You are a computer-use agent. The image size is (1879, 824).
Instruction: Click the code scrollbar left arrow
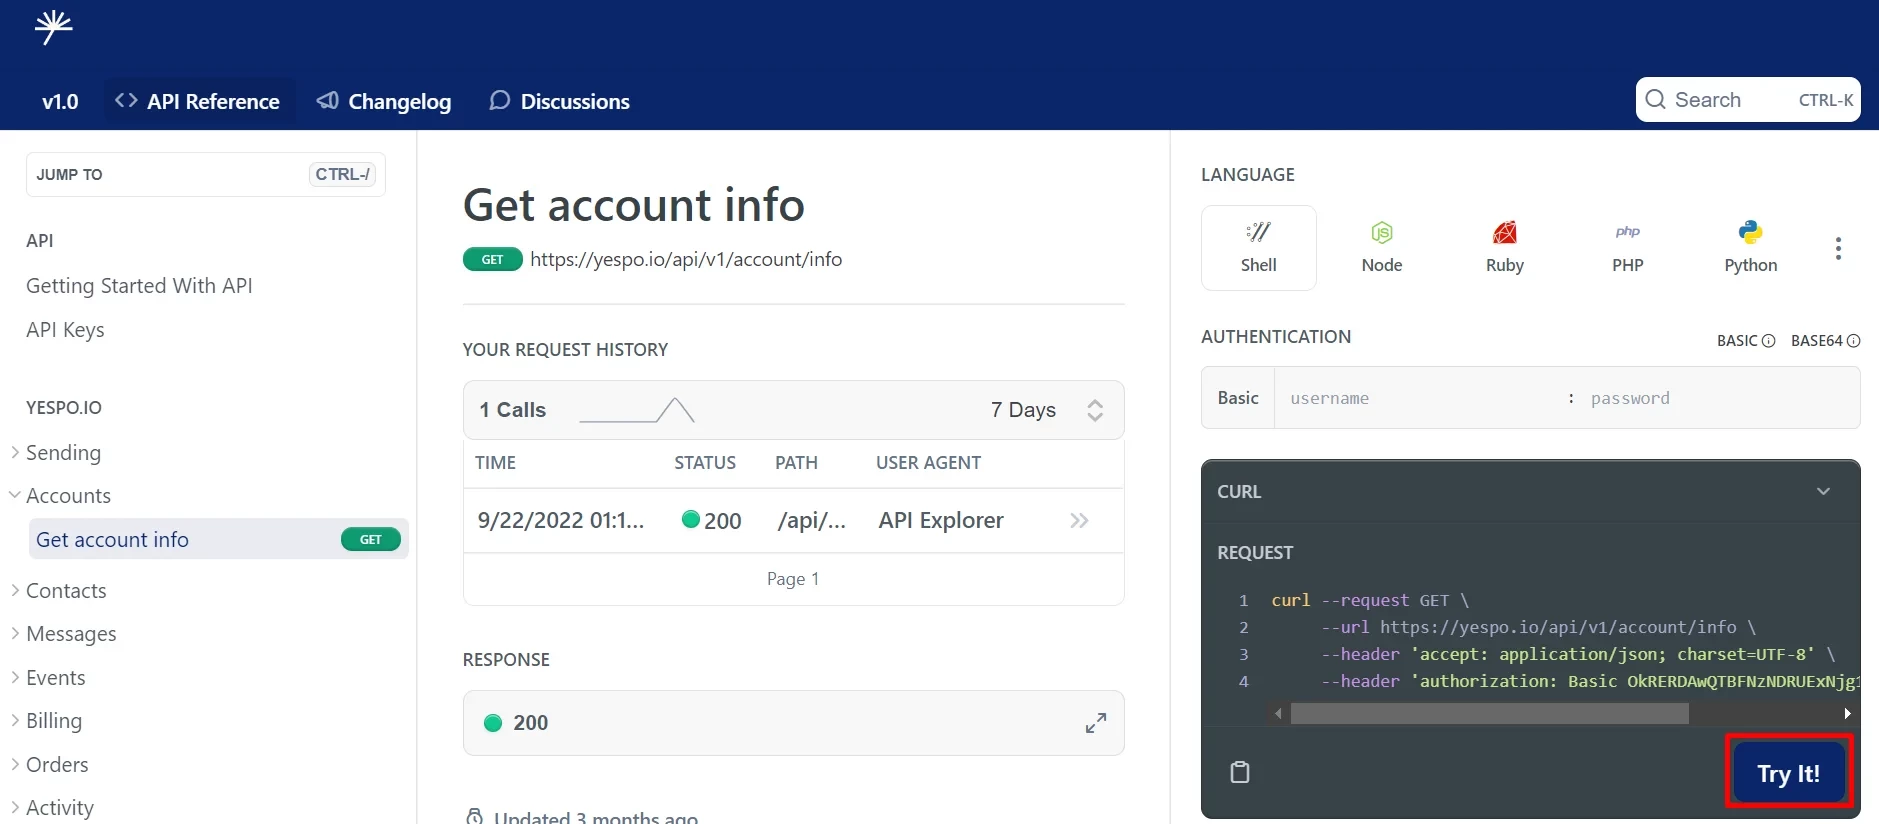[1278, 713]
